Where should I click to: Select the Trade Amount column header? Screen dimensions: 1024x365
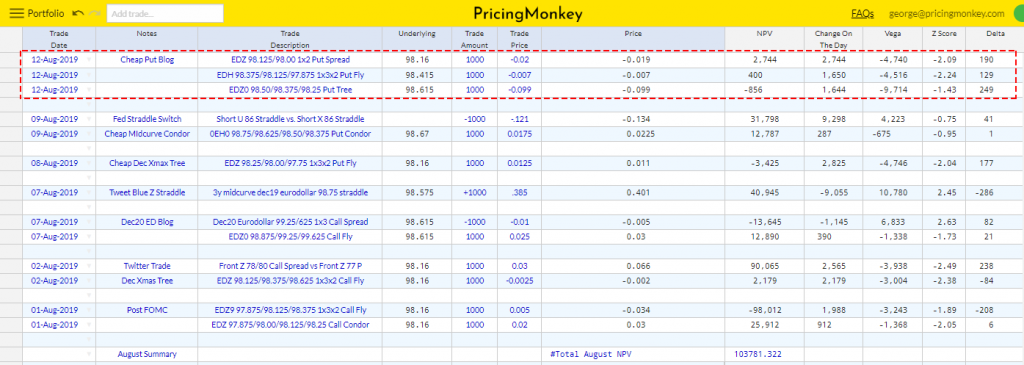click(x=474, y=39)
